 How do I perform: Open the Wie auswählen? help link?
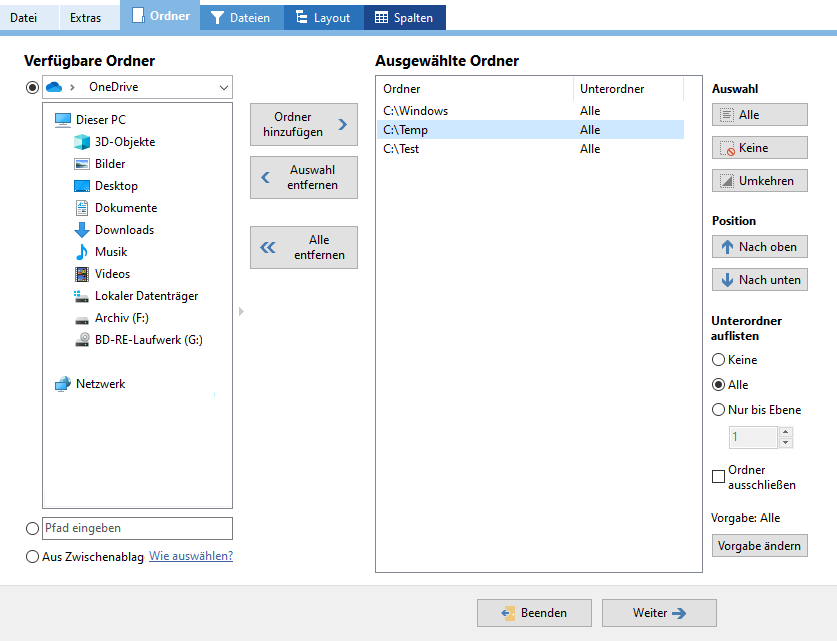tap(191, 556)
